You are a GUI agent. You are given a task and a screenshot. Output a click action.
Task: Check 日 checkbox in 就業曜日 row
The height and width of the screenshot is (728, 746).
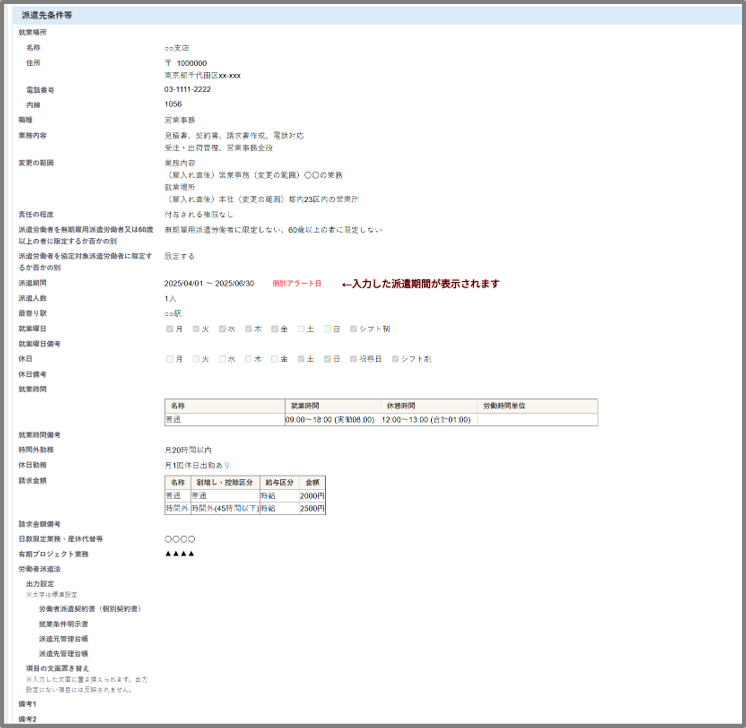coord(327,329)
